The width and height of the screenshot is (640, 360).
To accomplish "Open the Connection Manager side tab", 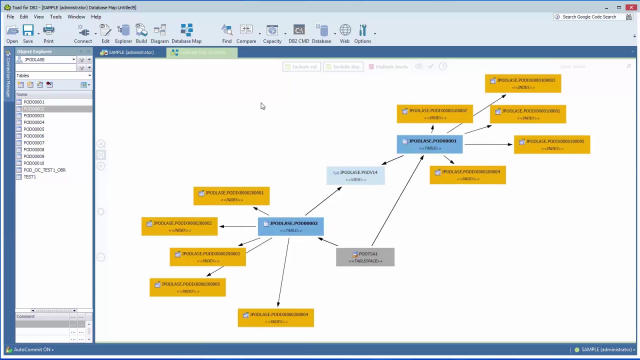I will 8,74.
